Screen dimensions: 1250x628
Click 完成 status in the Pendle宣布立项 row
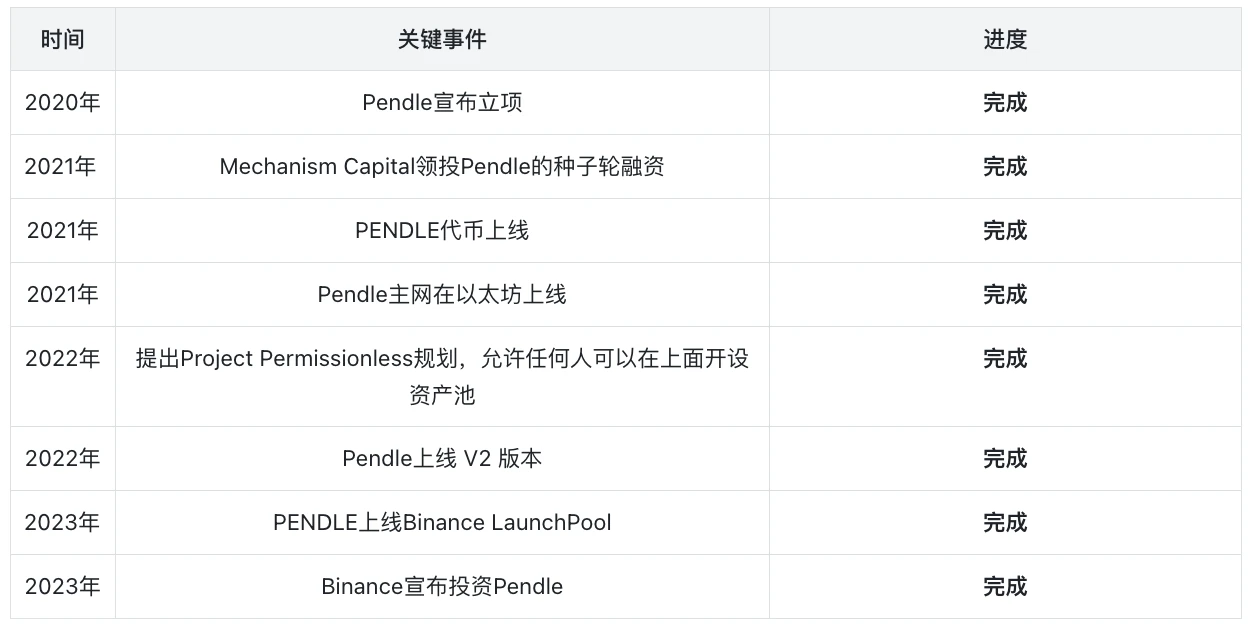(1004, 103)
